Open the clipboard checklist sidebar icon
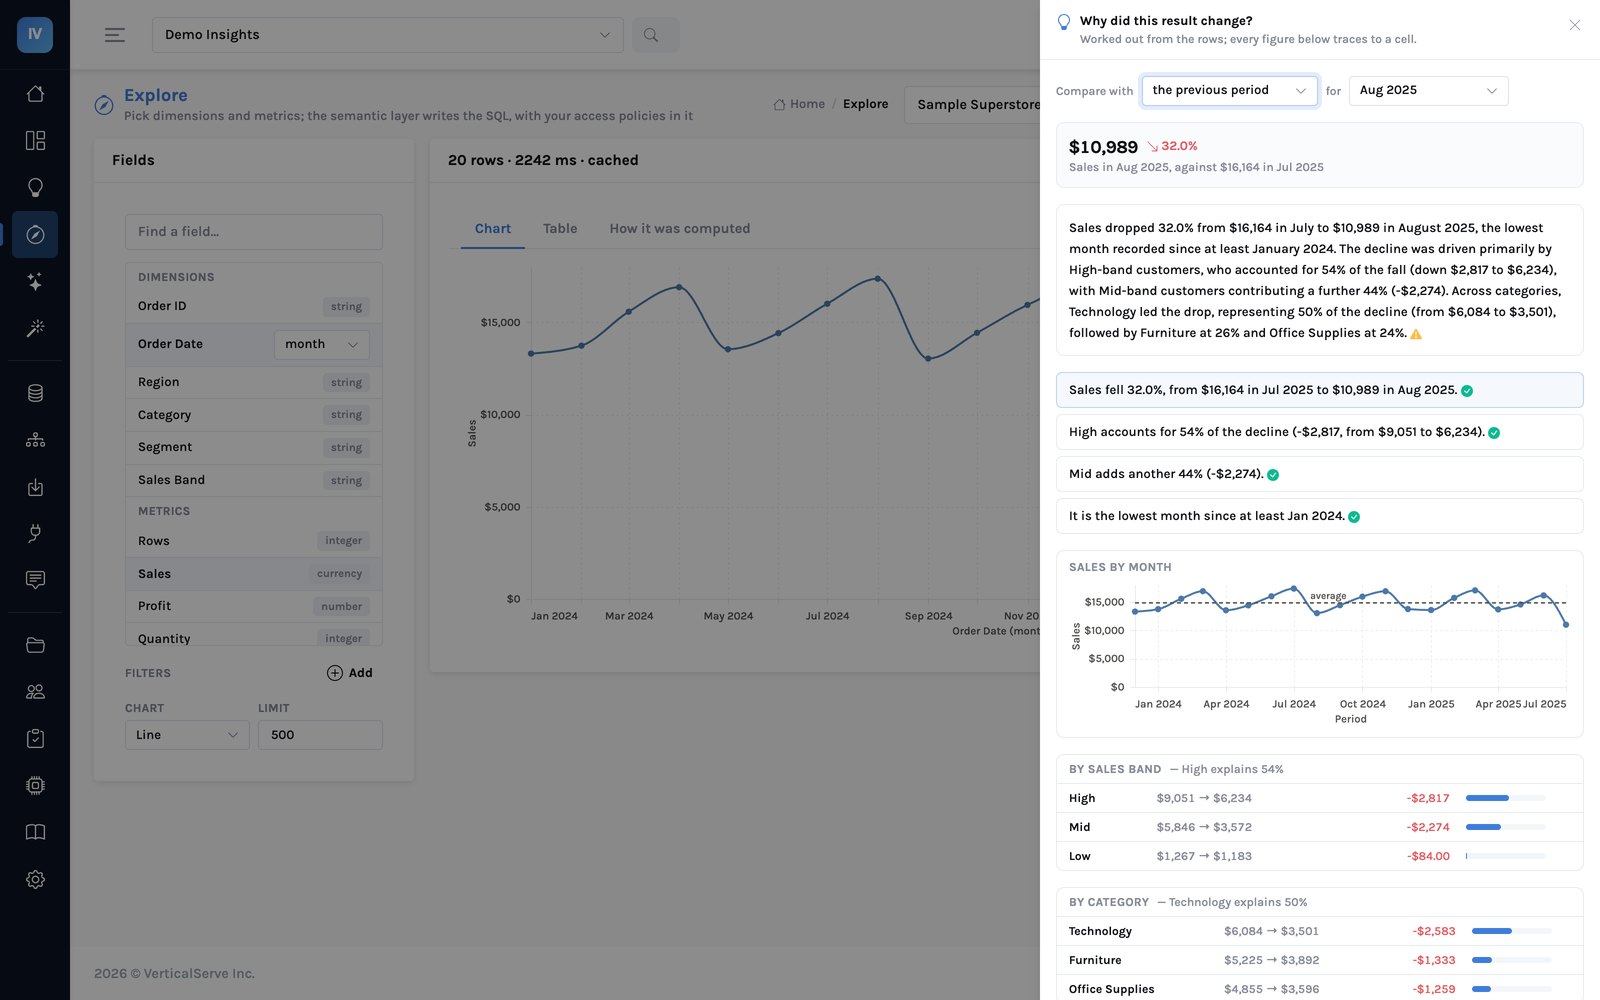Screen dimensions: 1600x1000 click(x=35, y=739)
